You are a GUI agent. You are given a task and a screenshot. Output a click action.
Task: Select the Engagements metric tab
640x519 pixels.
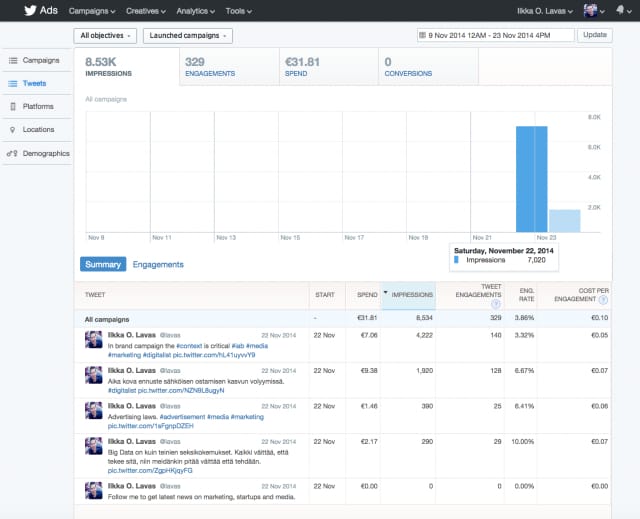coord(227,67)
